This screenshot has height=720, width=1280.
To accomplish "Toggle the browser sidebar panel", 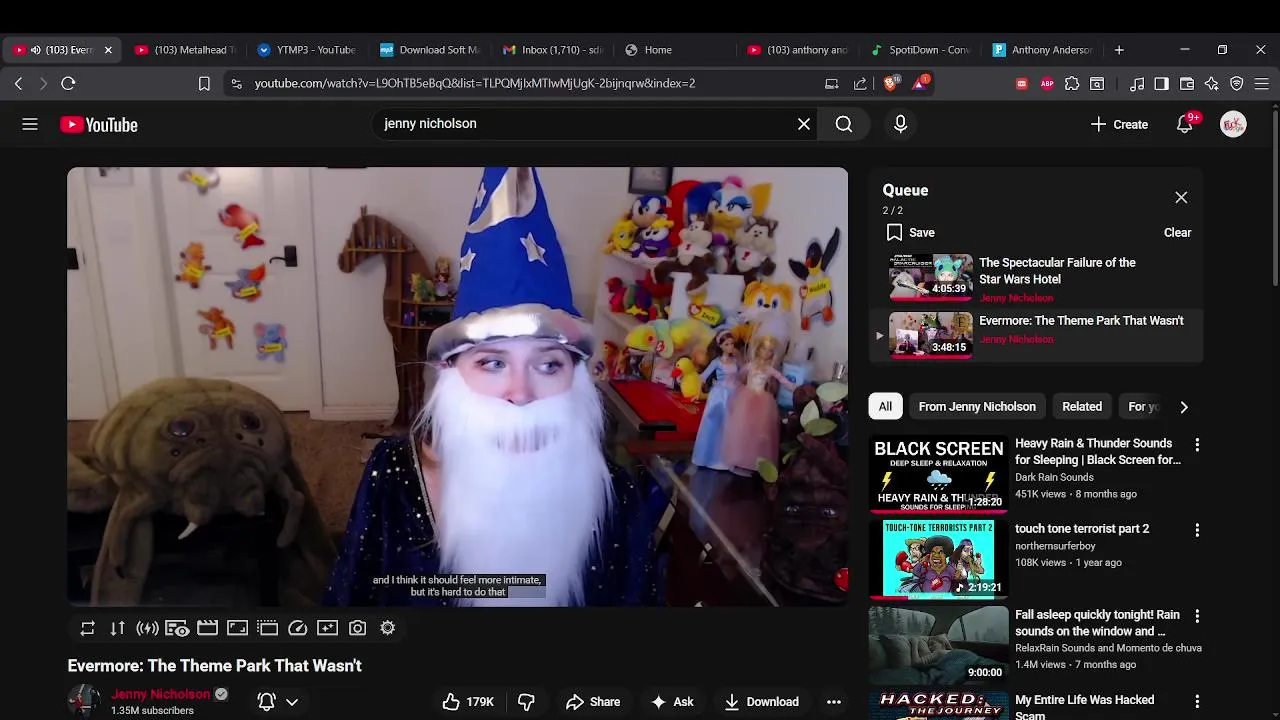I will [1162, 84].
